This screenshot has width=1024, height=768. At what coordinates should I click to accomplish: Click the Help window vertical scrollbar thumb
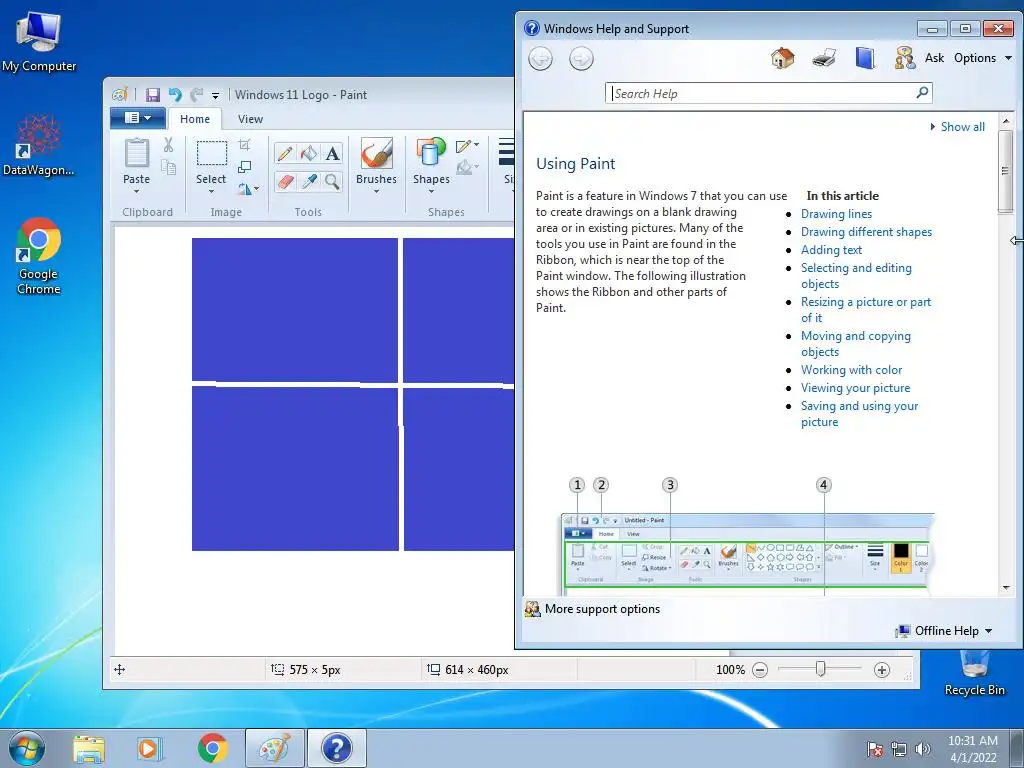[1006, 171]
